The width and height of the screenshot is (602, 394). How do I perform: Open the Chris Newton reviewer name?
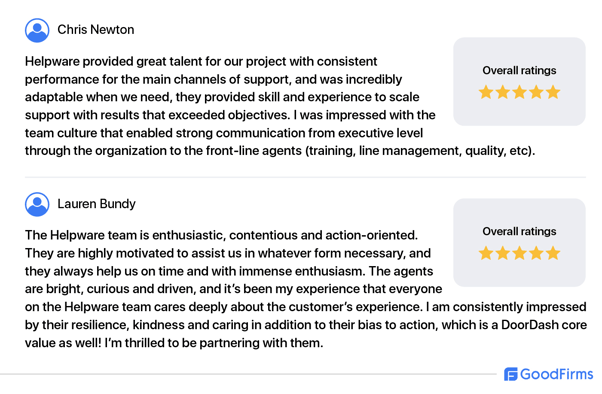(x=96, y=30)
